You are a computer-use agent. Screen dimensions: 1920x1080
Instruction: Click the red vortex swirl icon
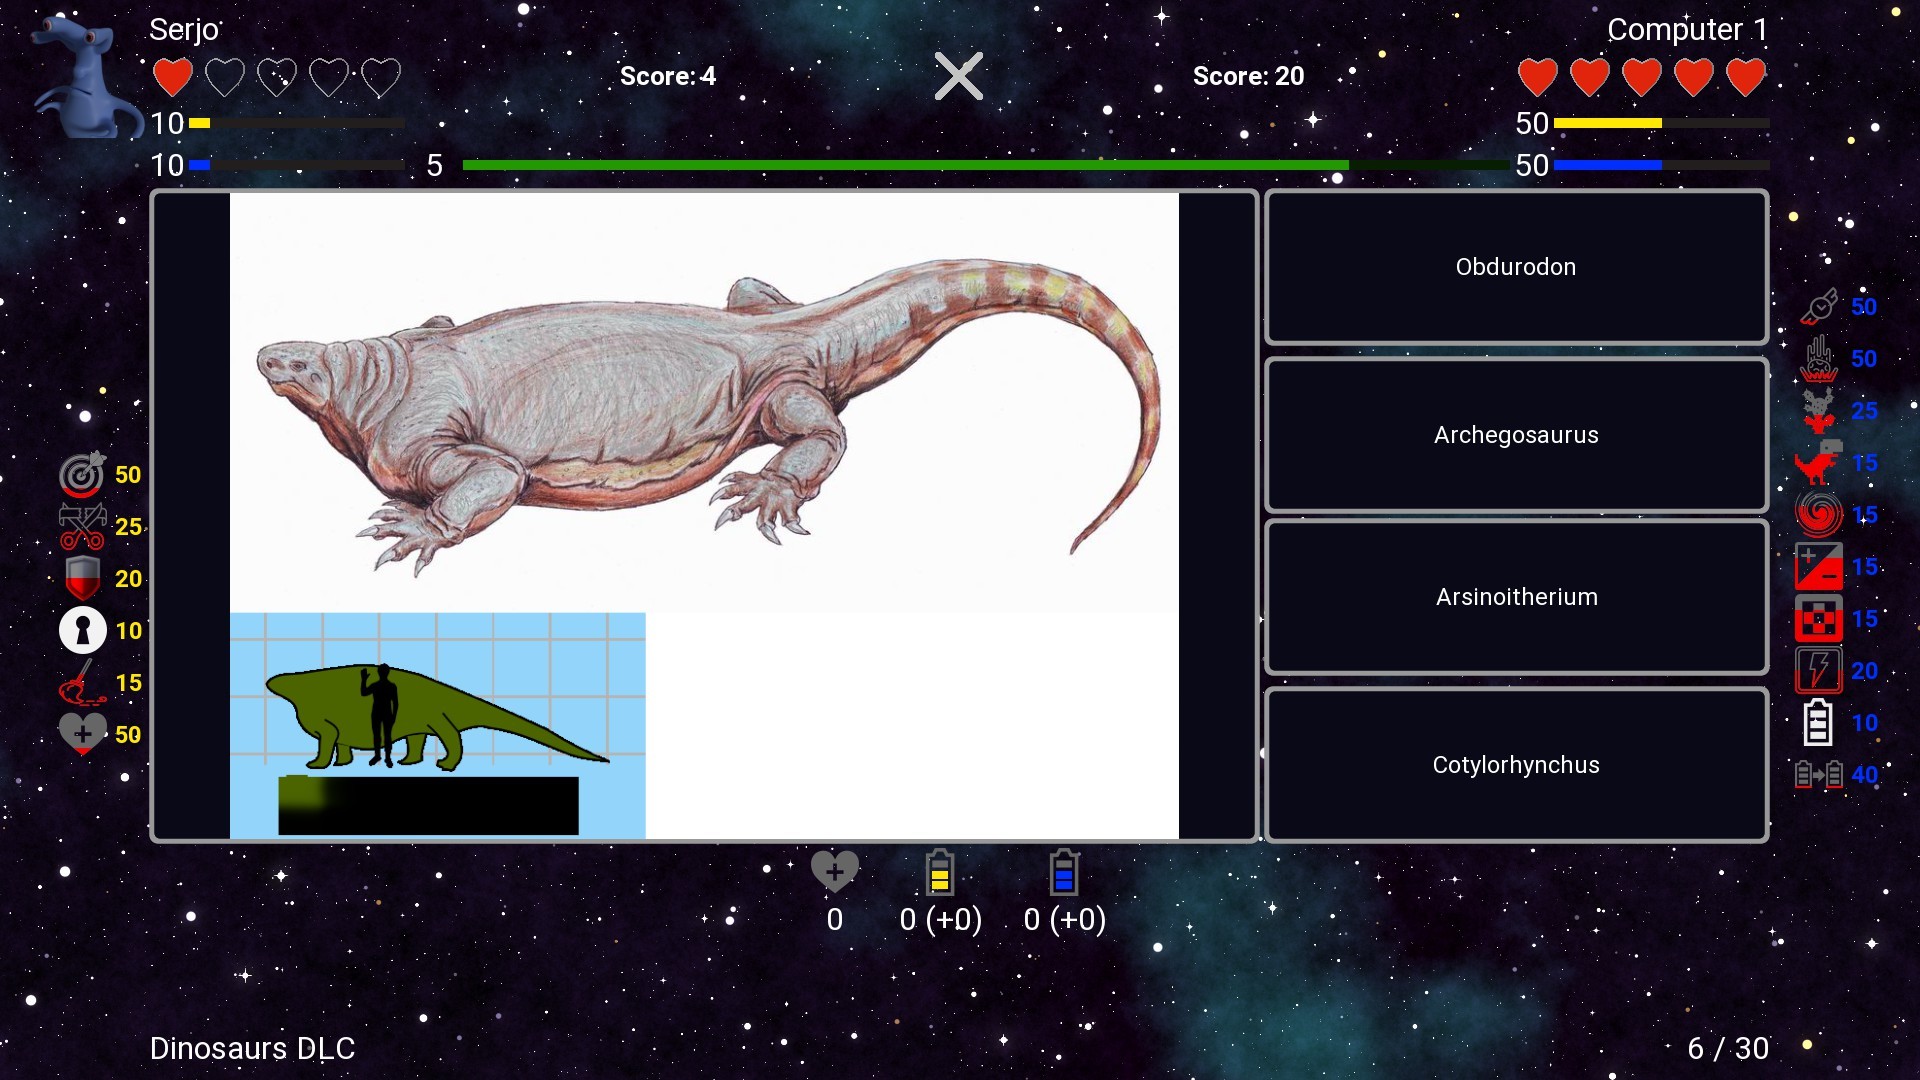pos(1820,513)
